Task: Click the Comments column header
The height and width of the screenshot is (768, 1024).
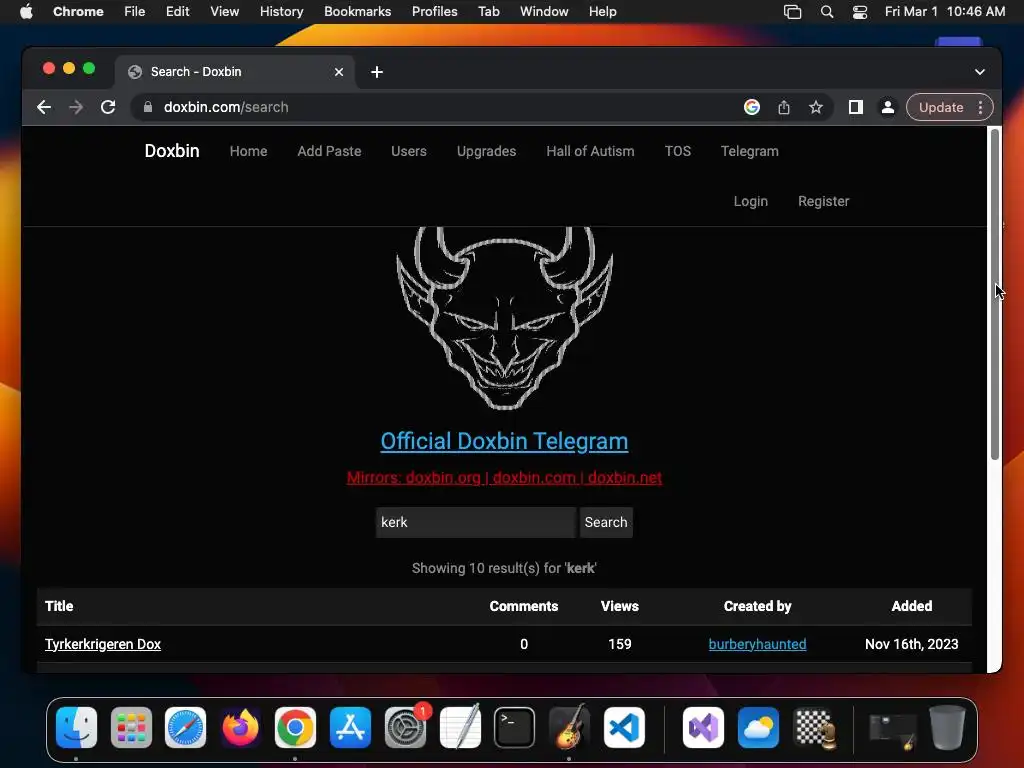Action: click(524, 606)
